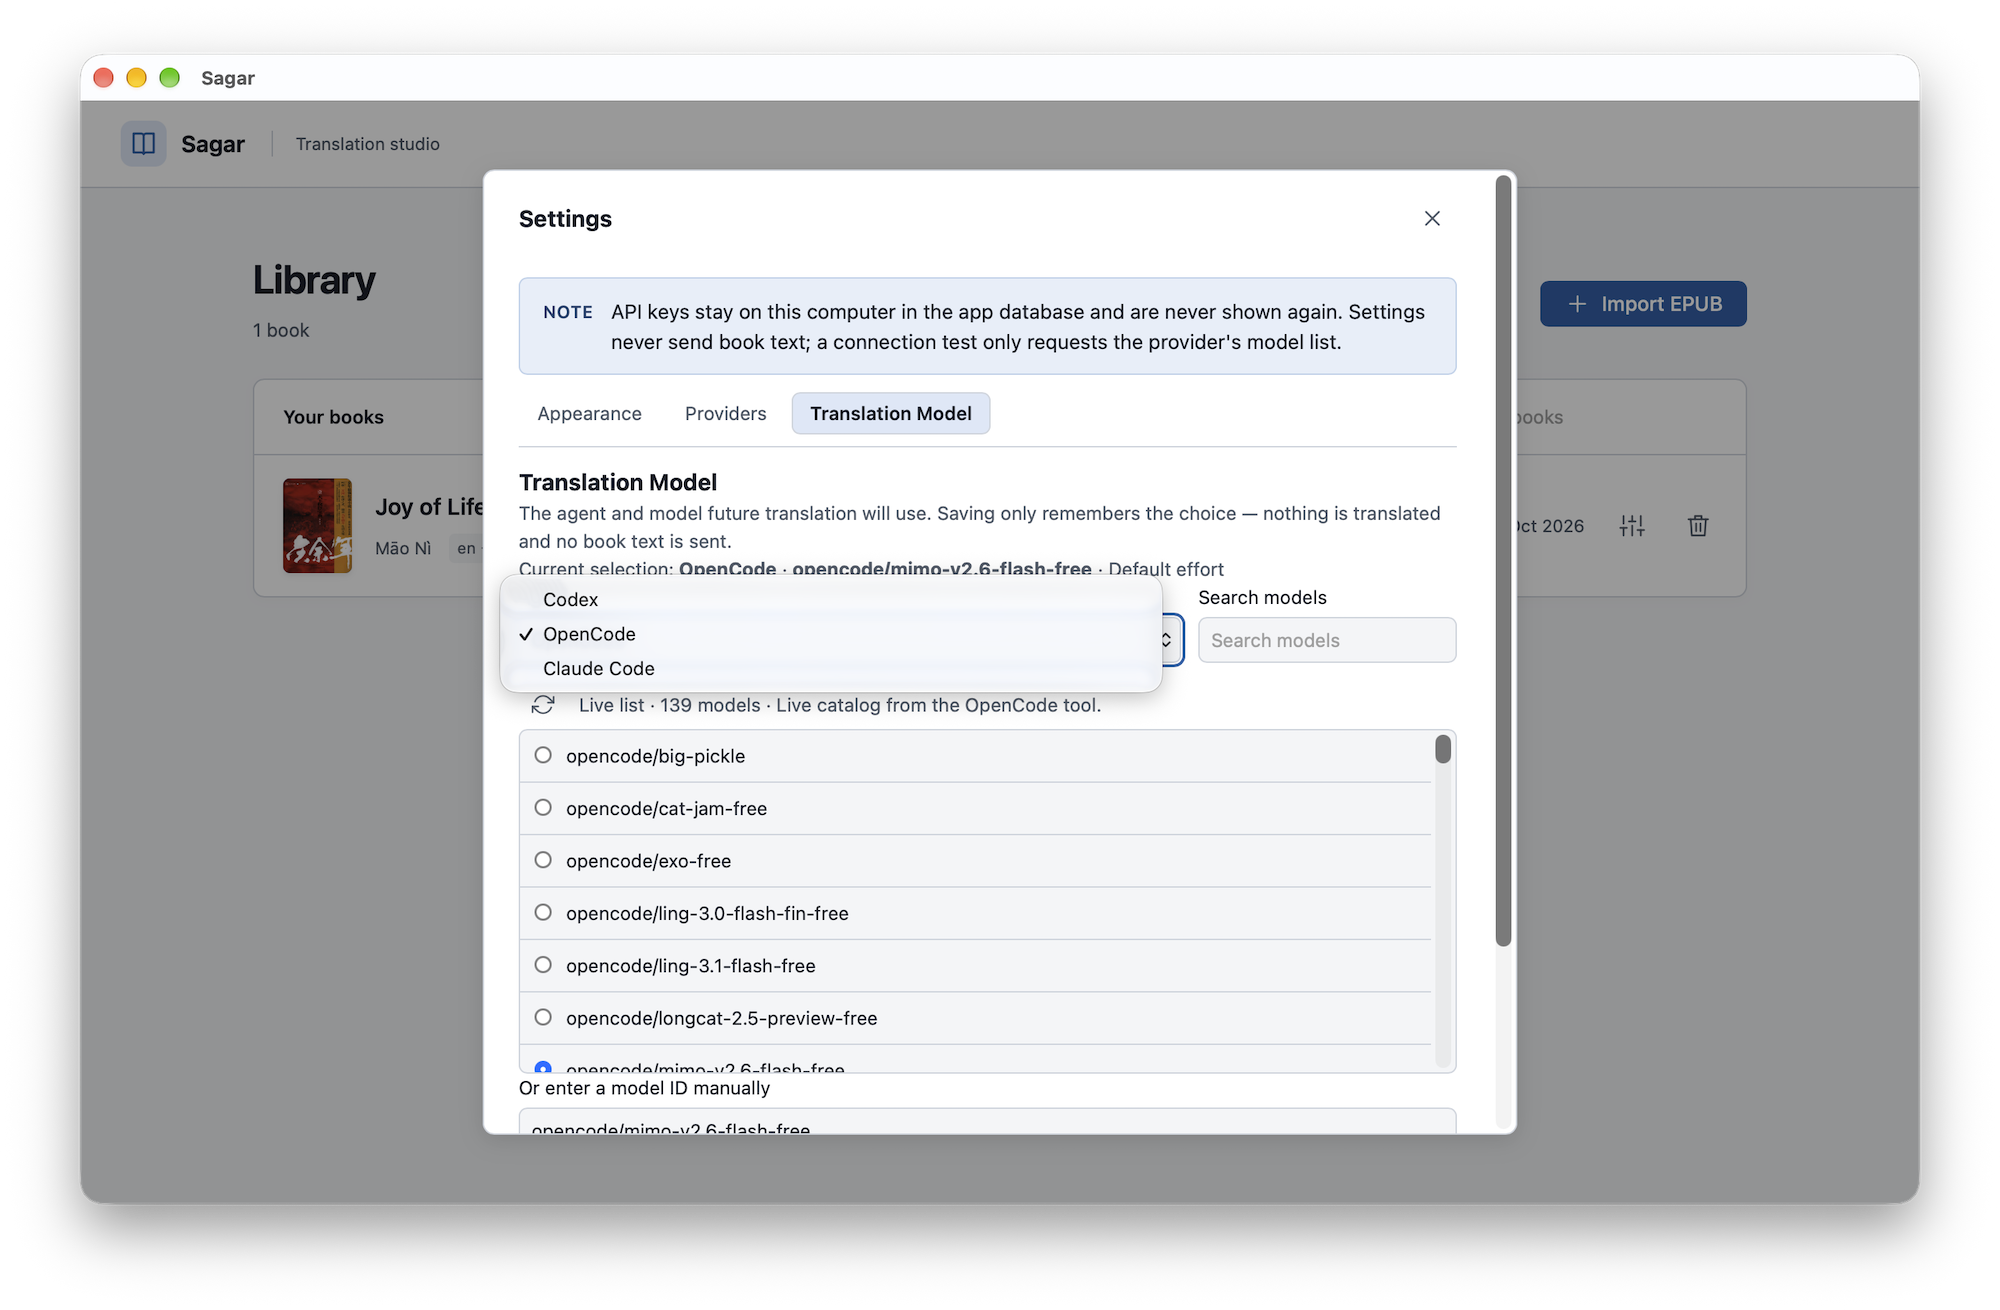Click the plus icon in Import EPUB
The image size is (2000, 1310).
1577,304
